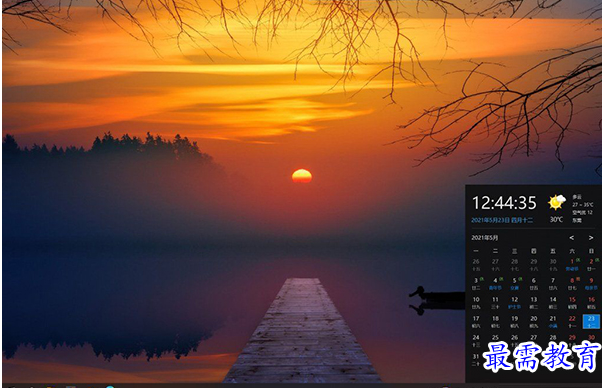Viewport: 607px width, 388px height.
Task: Select May 9 in calendar
Action: pos(591,283)
